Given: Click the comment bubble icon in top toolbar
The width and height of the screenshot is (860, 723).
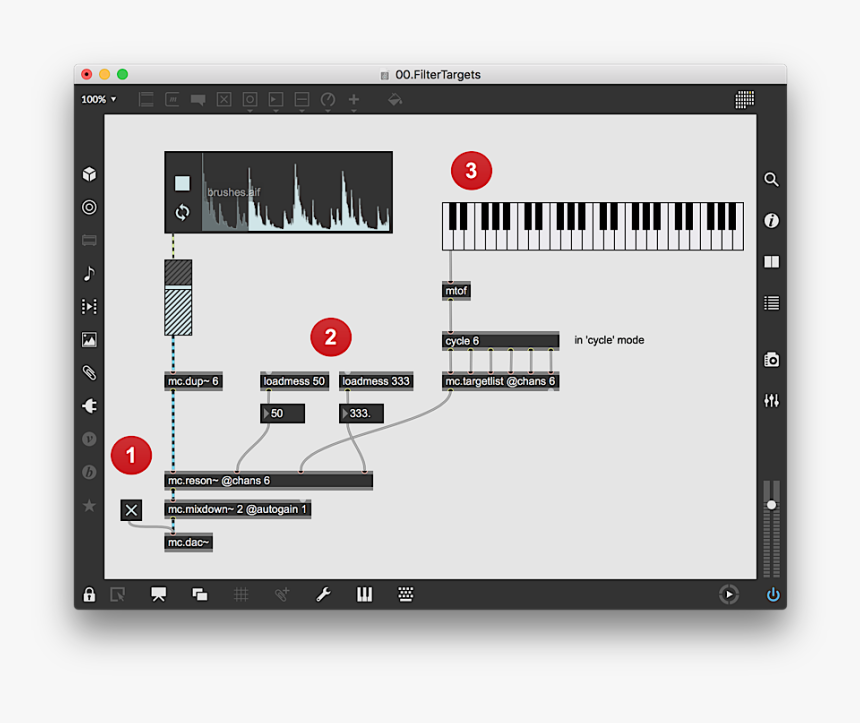Looking at the screenshot, I should (198, 99).
